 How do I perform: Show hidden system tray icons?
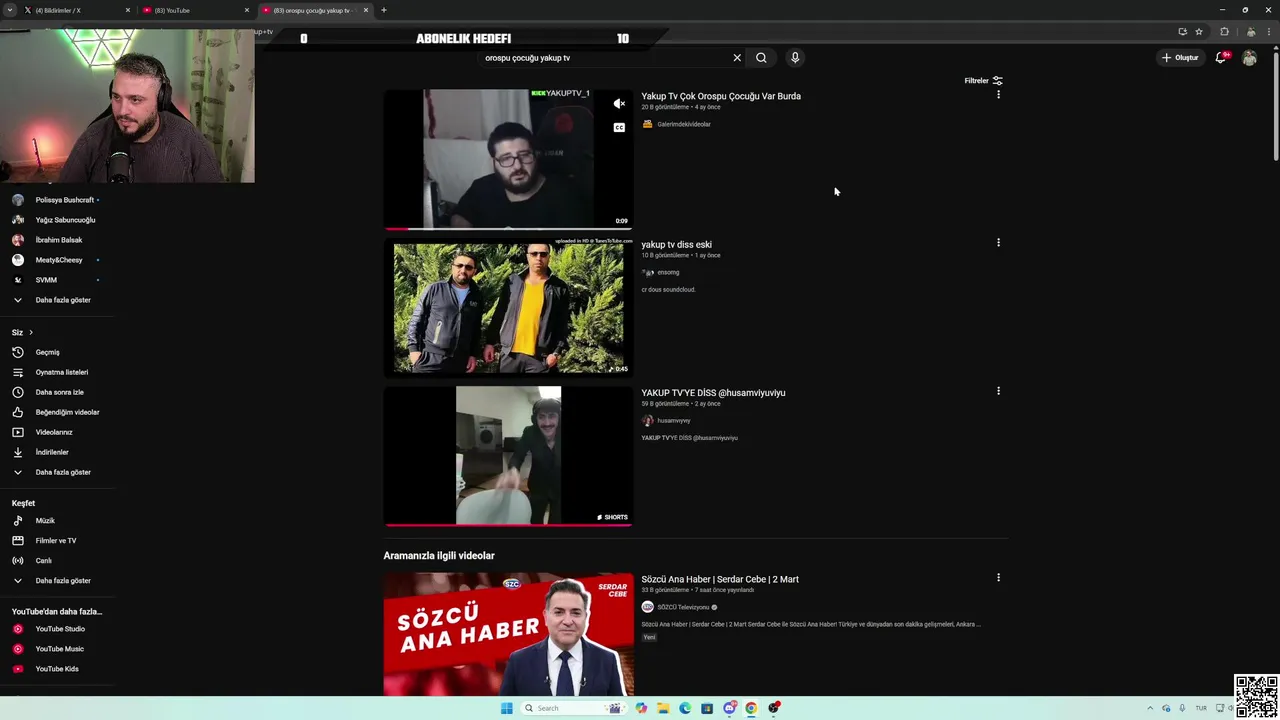click(1150, 708)
